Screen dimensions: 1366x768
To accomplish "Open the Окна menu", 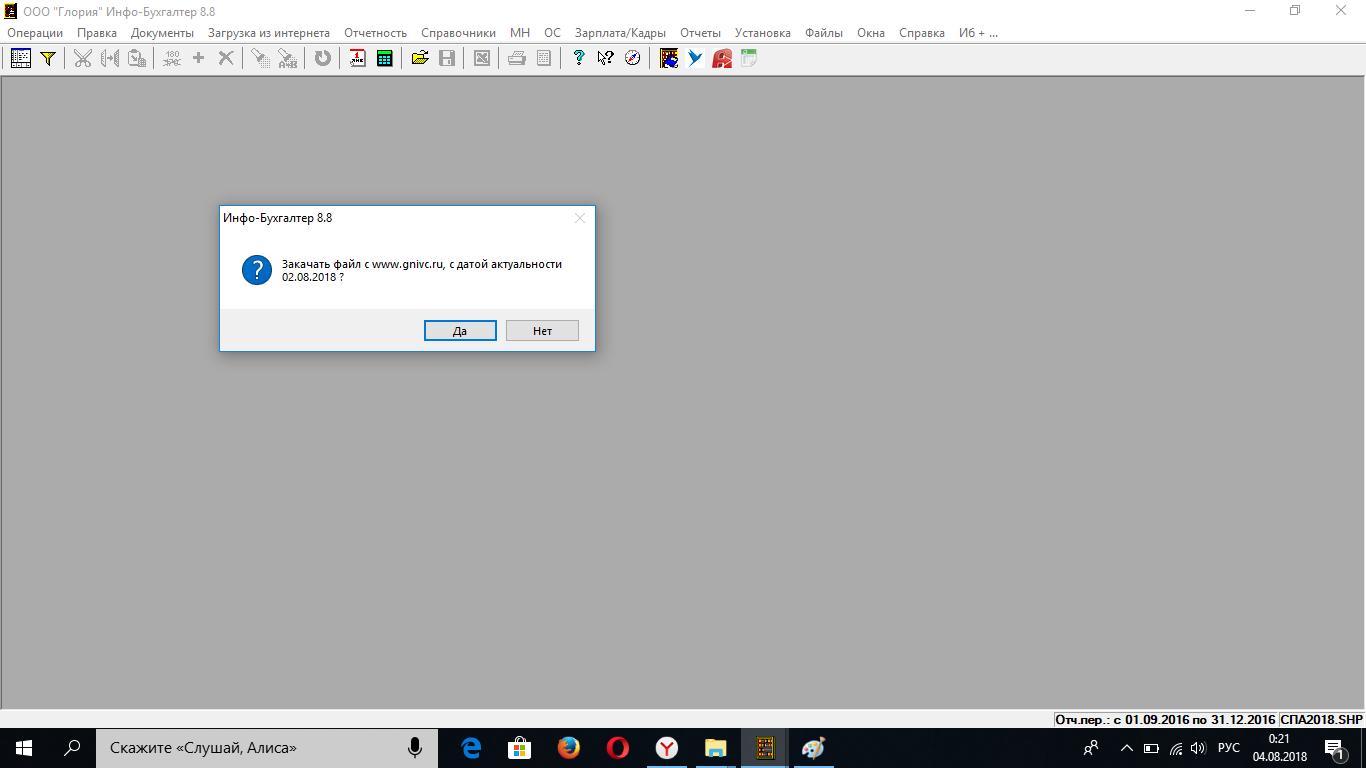I will click(x=871, y=33).
